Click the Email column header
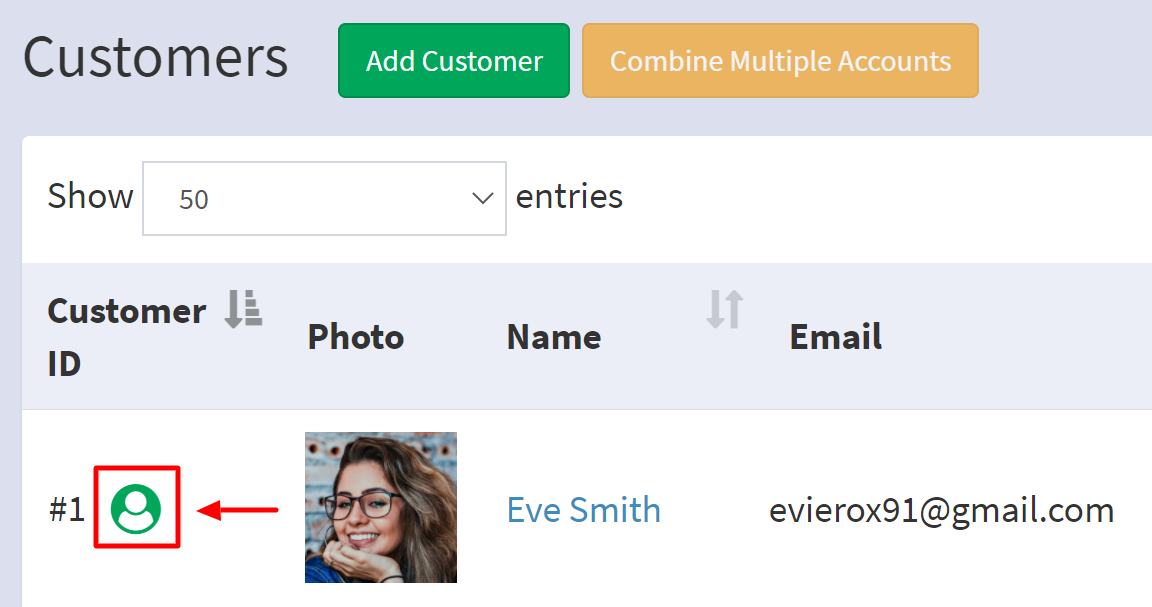The height and width of the screenshot is (607, 1152). tap(835, 337)
